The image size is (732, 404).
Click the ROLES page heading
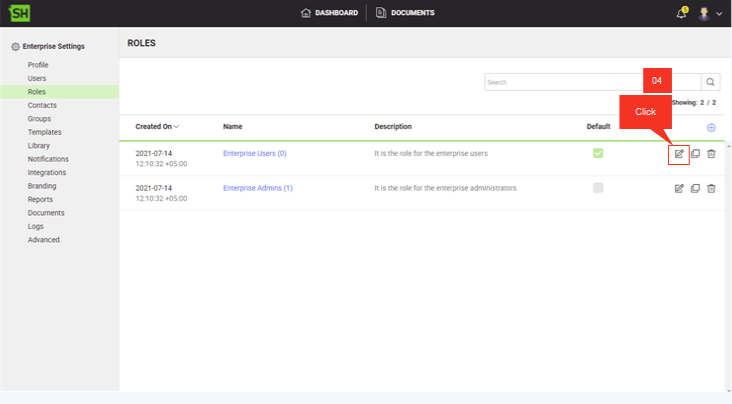coord(141,43)
